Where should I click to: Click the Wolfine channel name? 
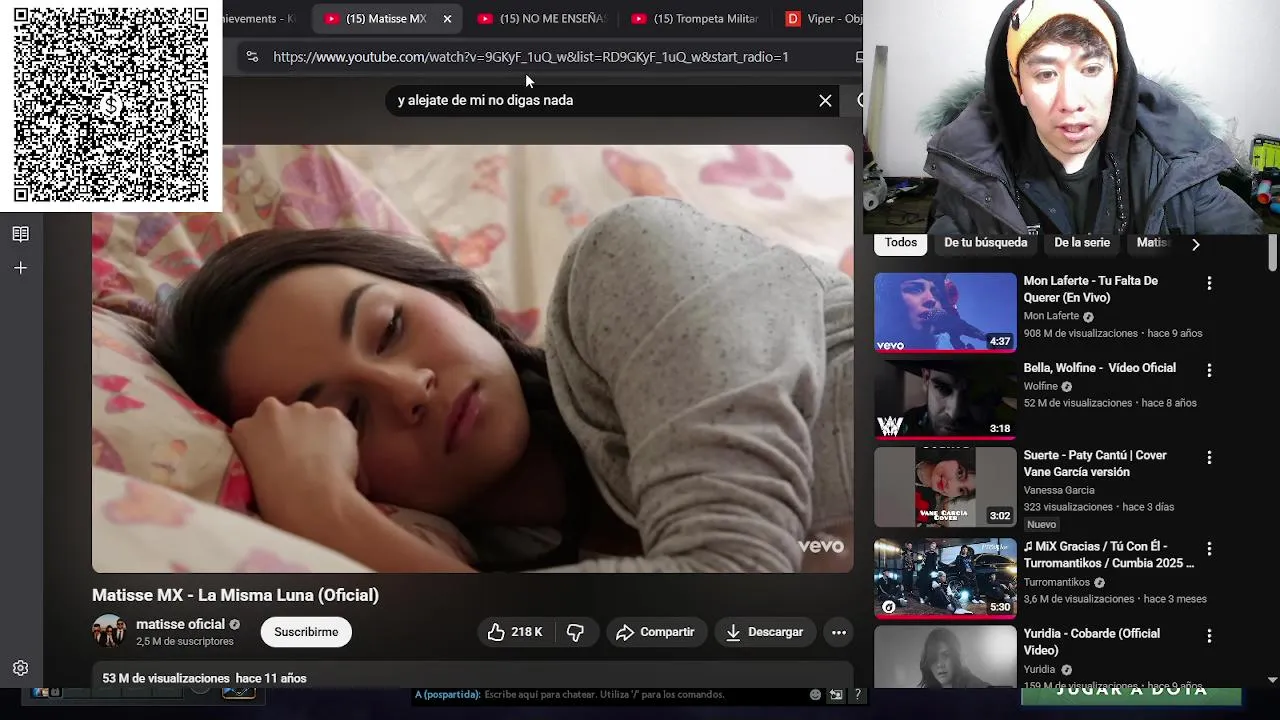[x=1040, y=386]
